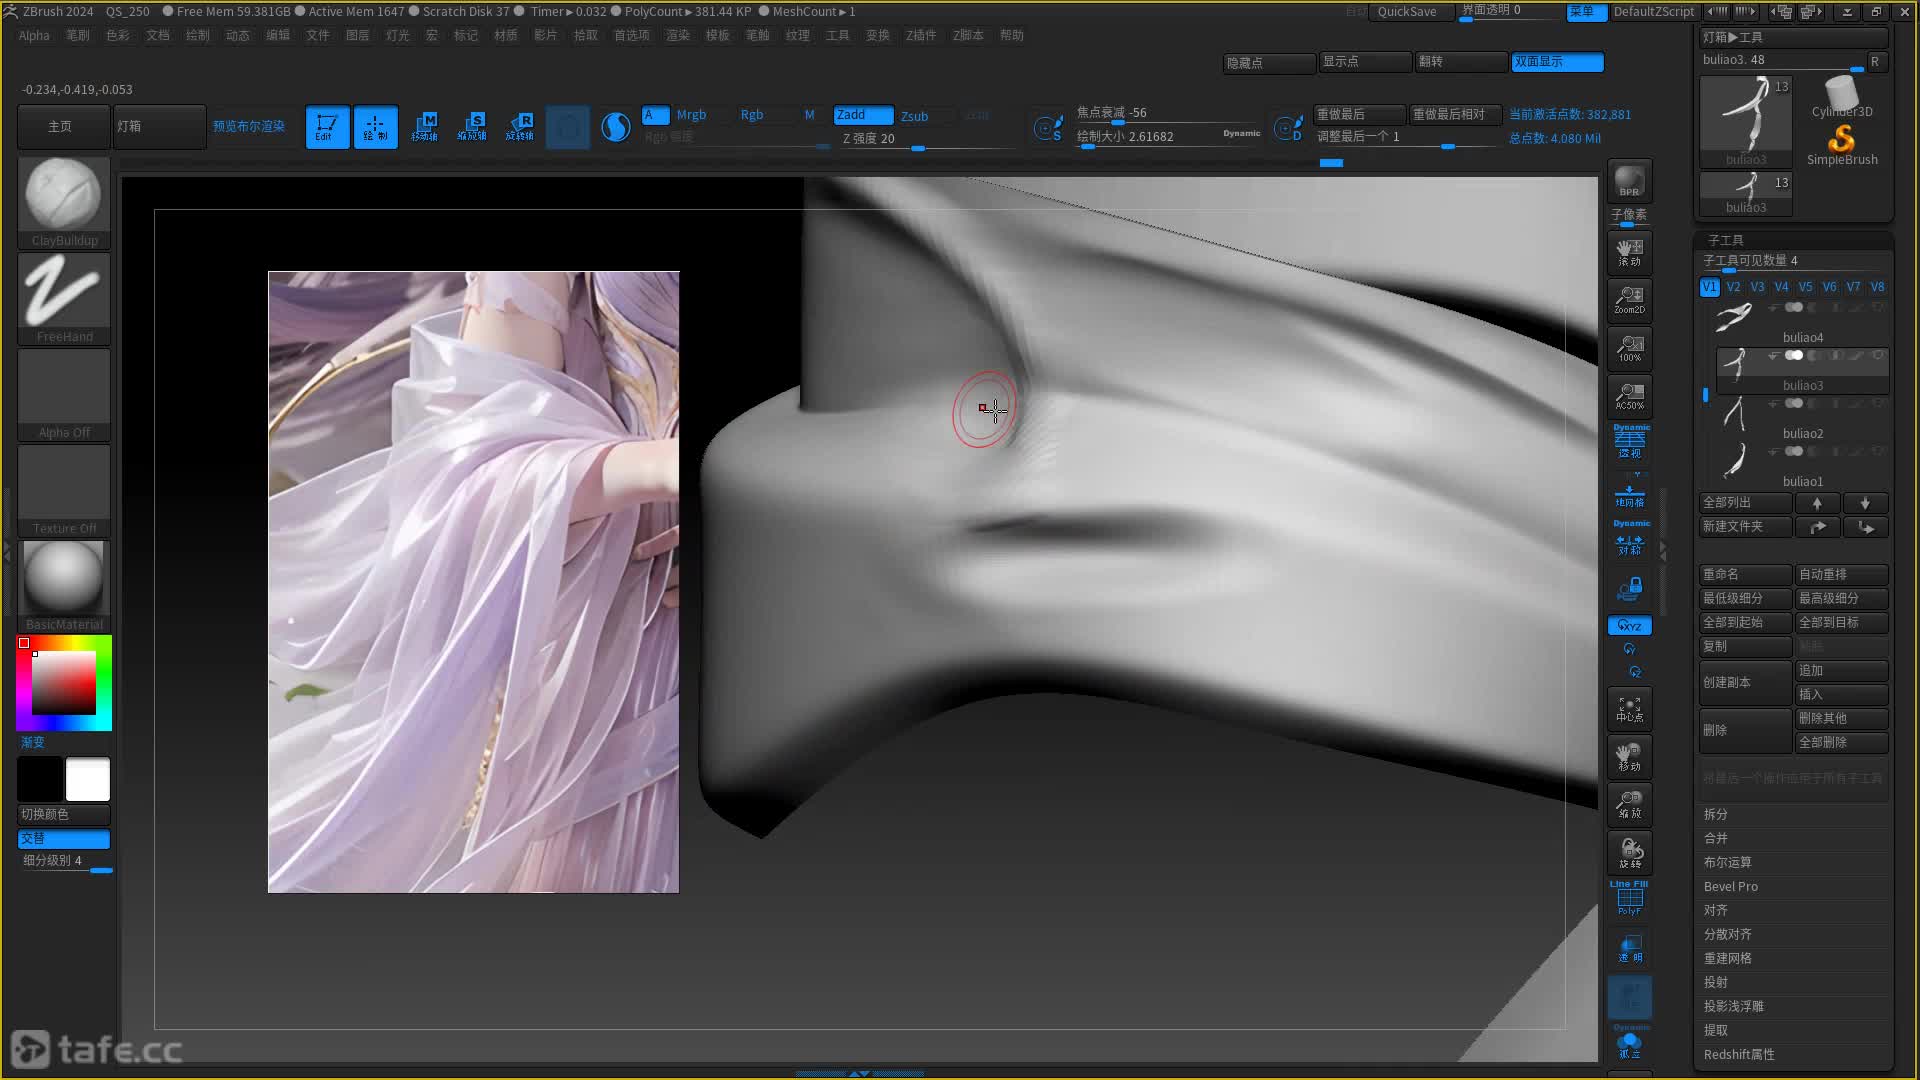This screenshot has width=1920, height=1080.
Task: Toggle 孤立 (Solo) mode
Action: click(1629, 1042)
